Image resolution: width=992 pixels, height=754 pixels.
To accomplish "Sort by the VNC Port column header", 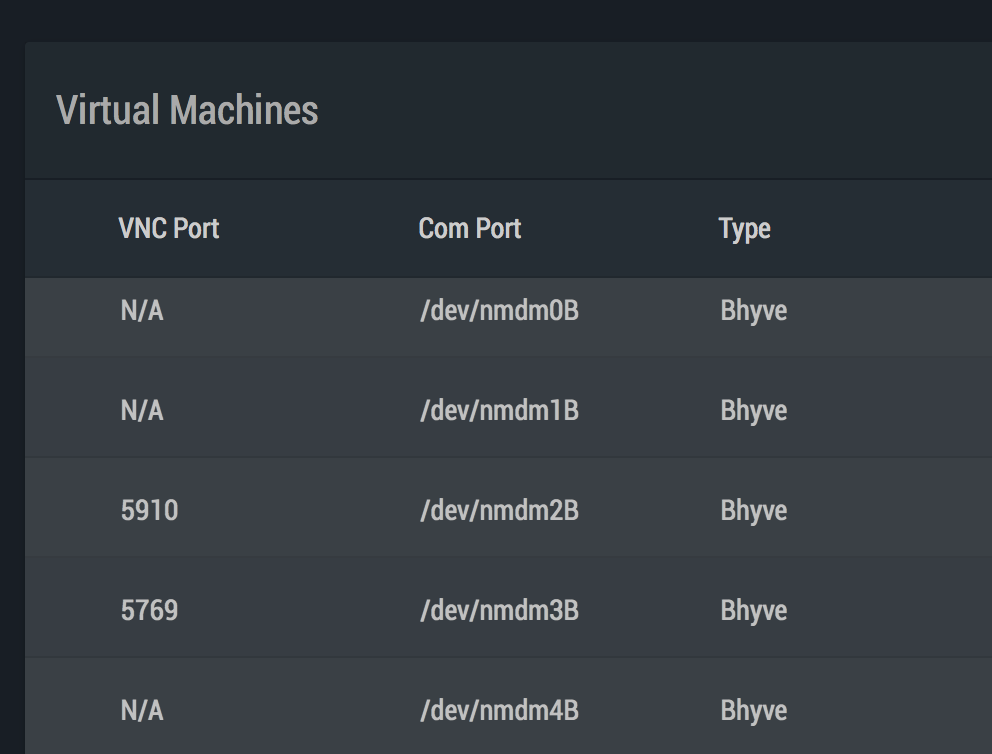I will pyautogui.click(x=169, y=228).
